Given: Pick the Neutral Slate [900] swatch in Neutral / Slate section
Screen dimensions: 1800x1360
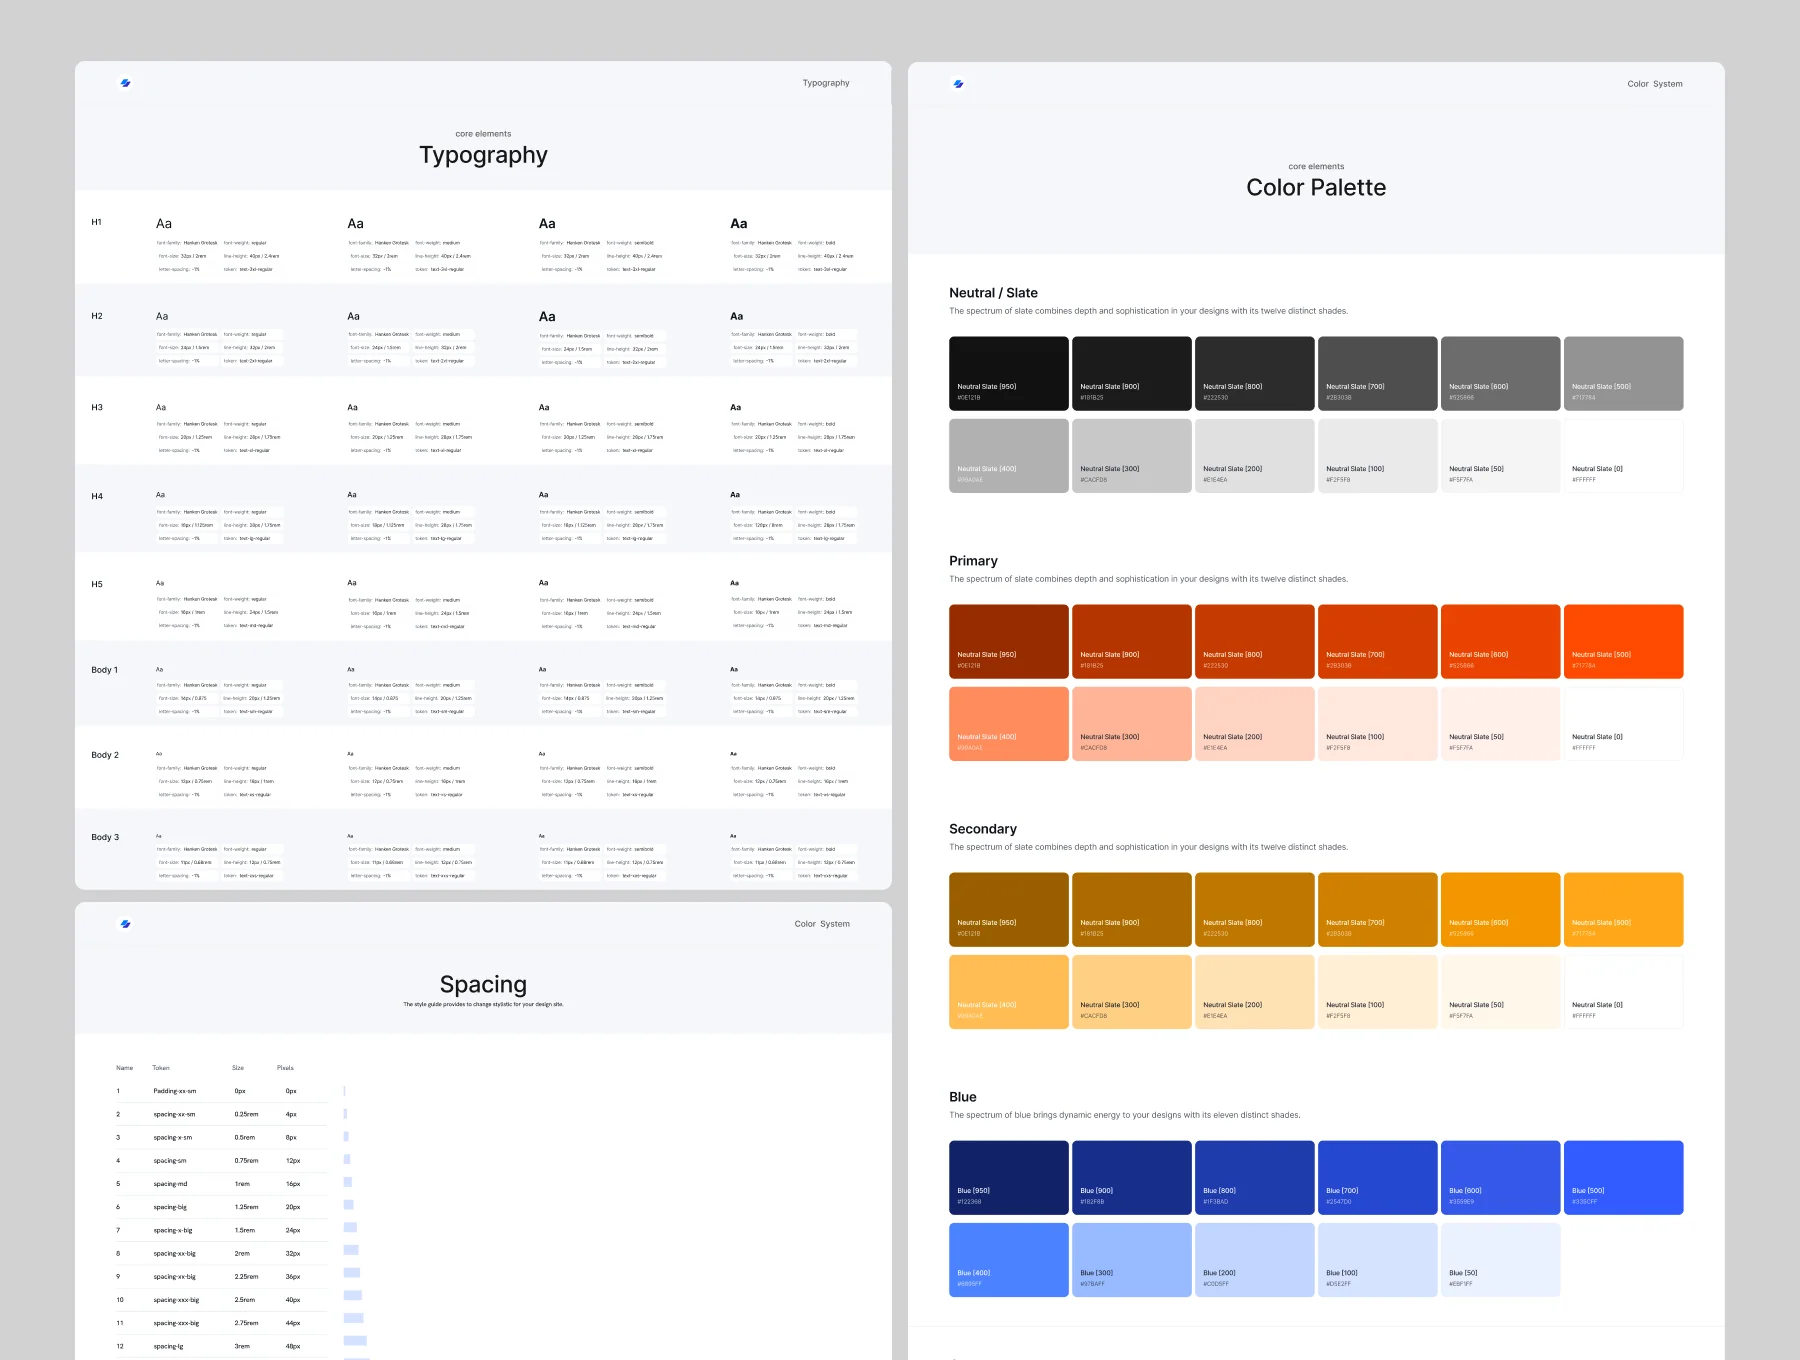Looking at the screenshot, I should click(x=1131, y=374).
